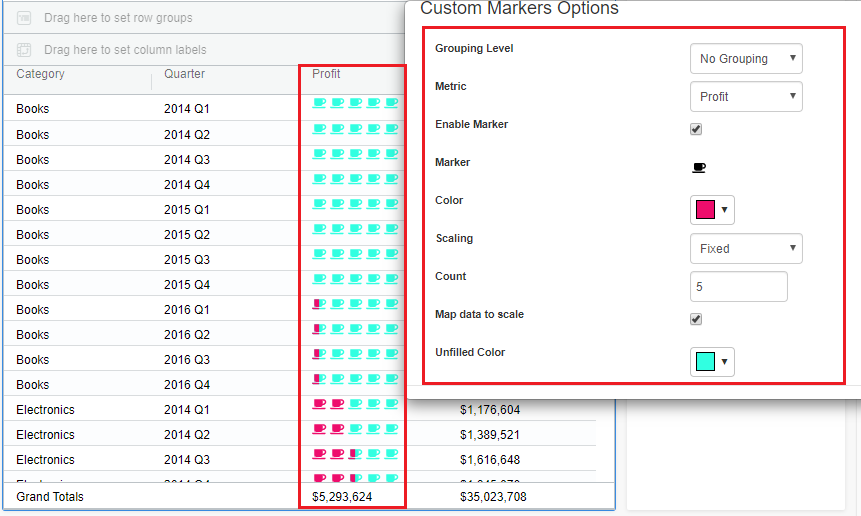The height and width of the screenshot is (516, 861).
Task: Uncheck the Enable Marker checkbox
Action: tap(696, 129)
